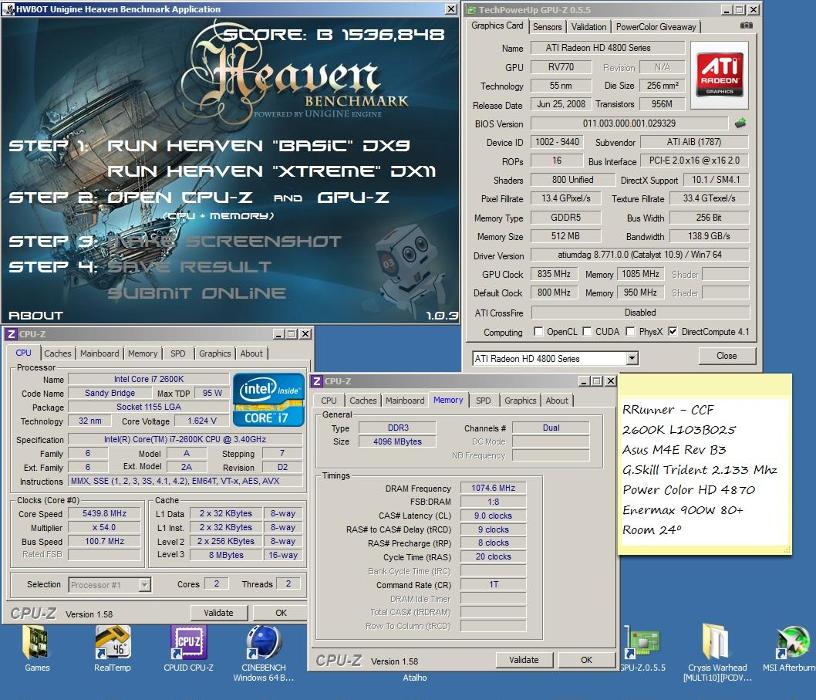Viewport: 816px width, 700px height.
Task: Toggle the OpenCL checkbox in GPU-Z
Action: click(x=539, y=331)
